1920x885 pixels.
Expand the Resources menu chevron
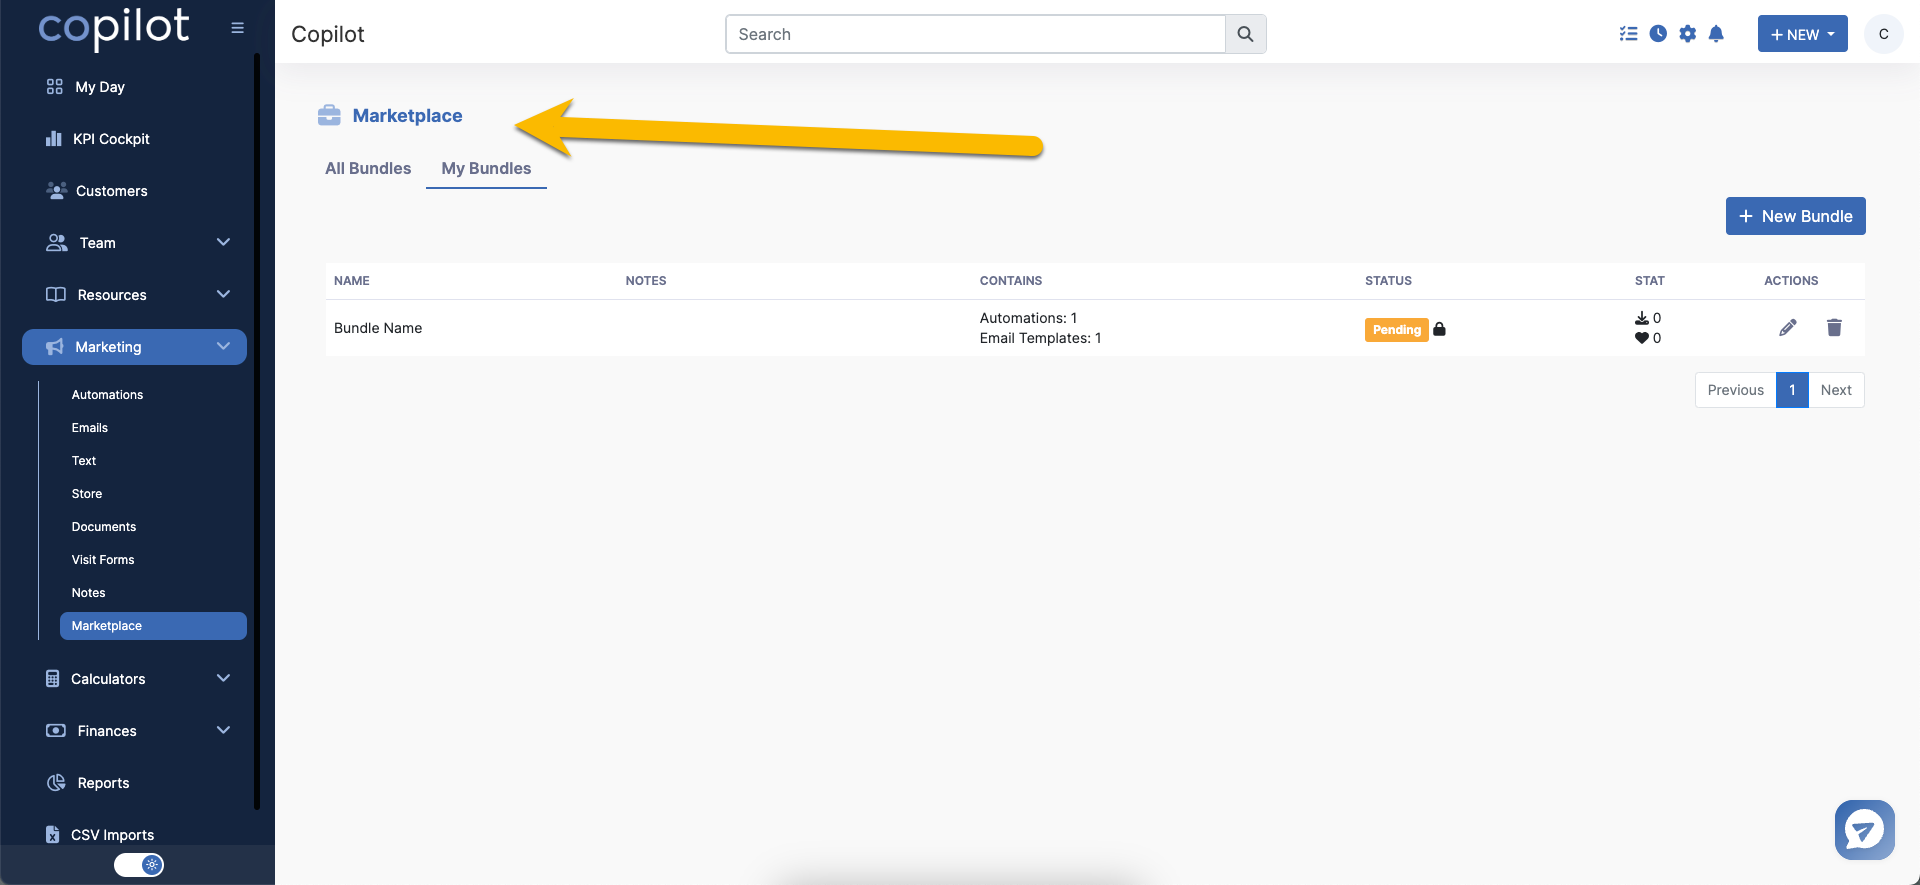coord(223,294)
